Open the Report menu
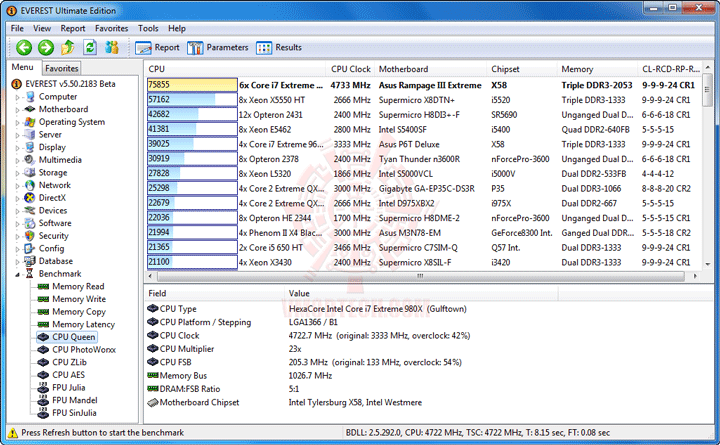720x445 pixels. tap(73, 28)
